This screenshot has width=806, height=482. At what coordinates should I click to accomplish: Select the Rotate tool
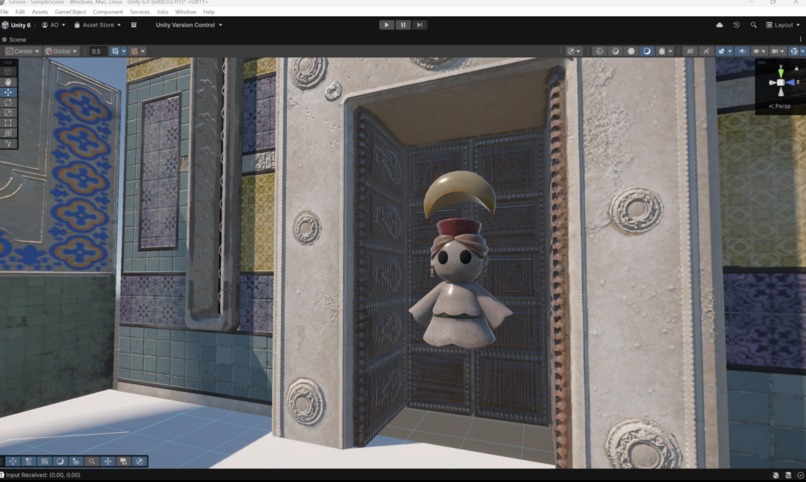[8, 103]
